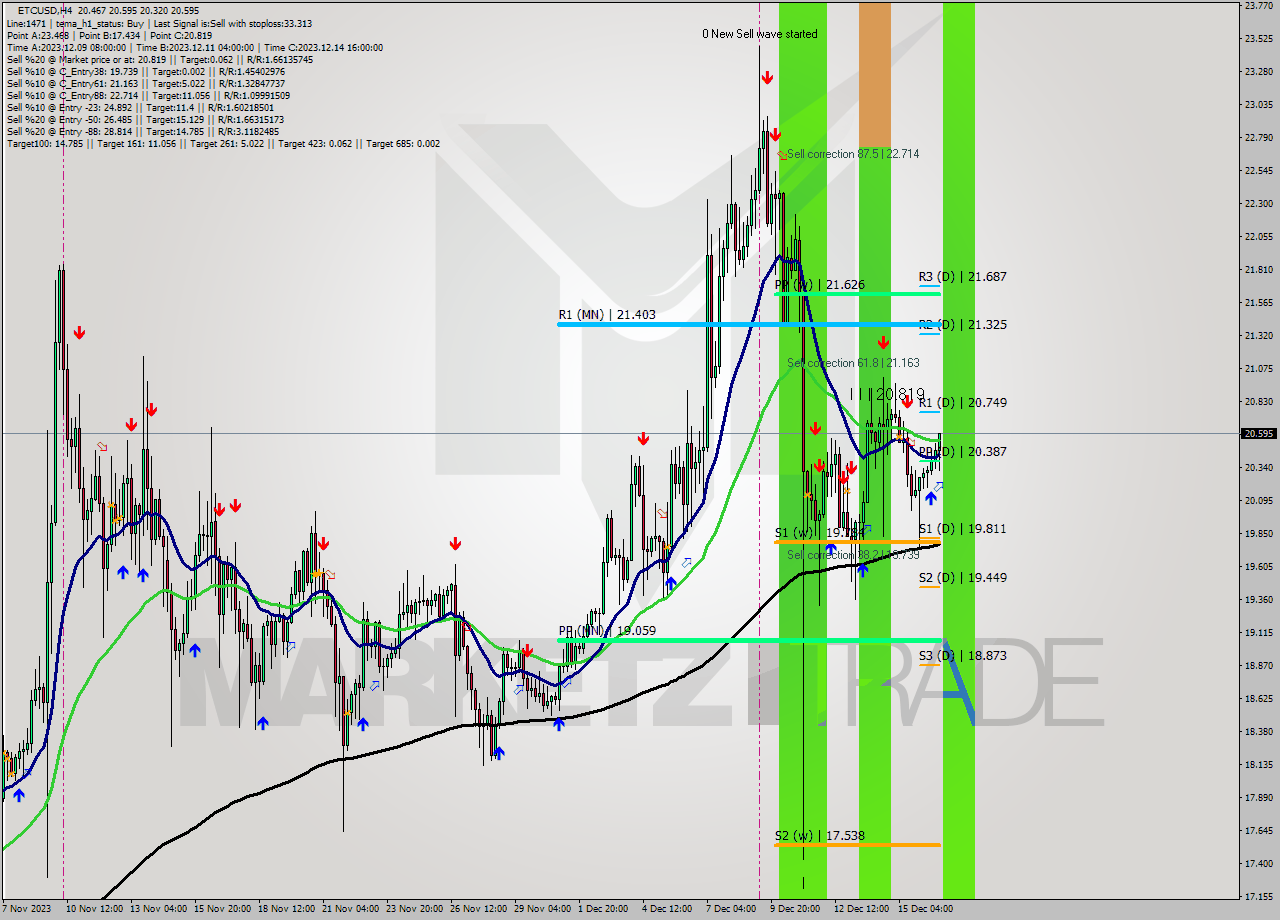Image resolution: width=1280 pixels, height=920 pixels.
Task: Click the 'S2 (w) | 17.538' label
Action: (820, 835)
